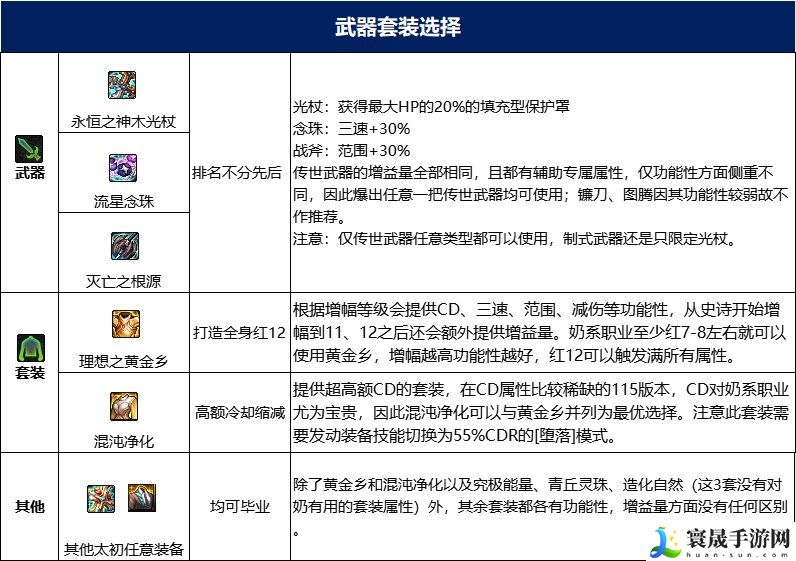Viewport: 796px width, 561px height.
Task: Click the line starting 要发动装备技能切换为55%CDR
Action: coord(454,436)
